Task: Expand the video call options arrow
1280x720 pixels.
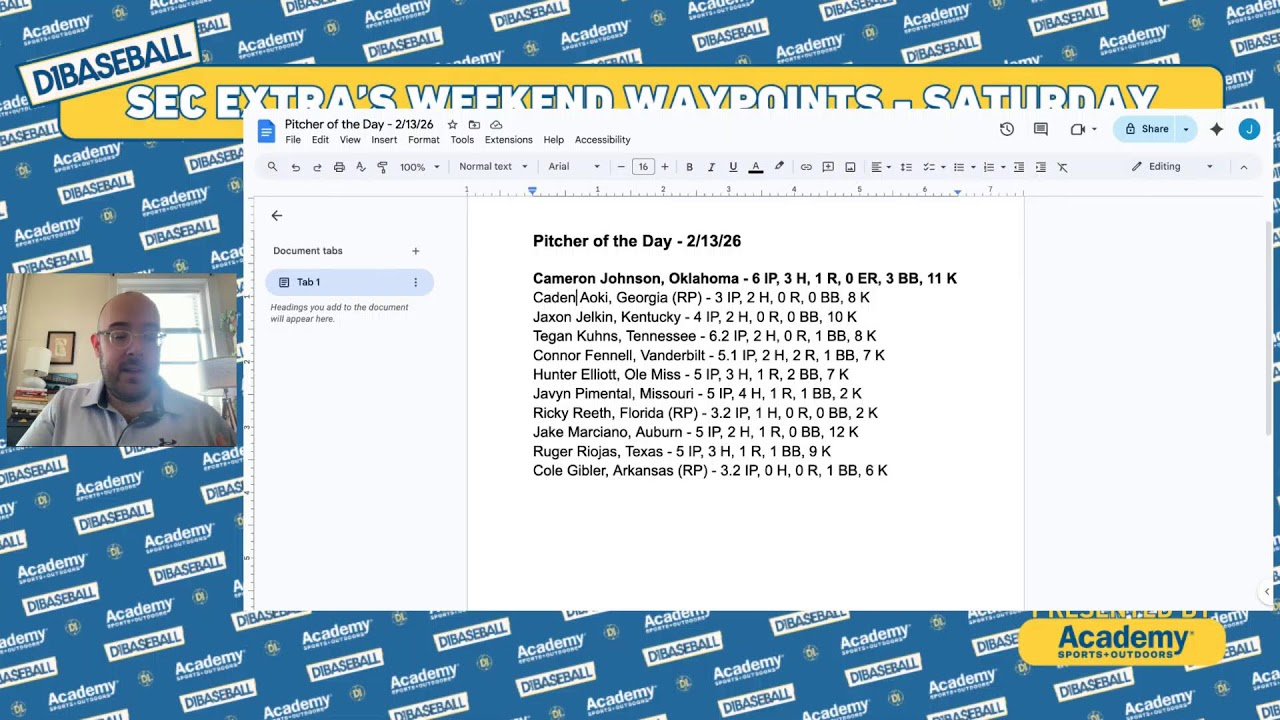Action: pyautogui.click(x=1094, y=129)
